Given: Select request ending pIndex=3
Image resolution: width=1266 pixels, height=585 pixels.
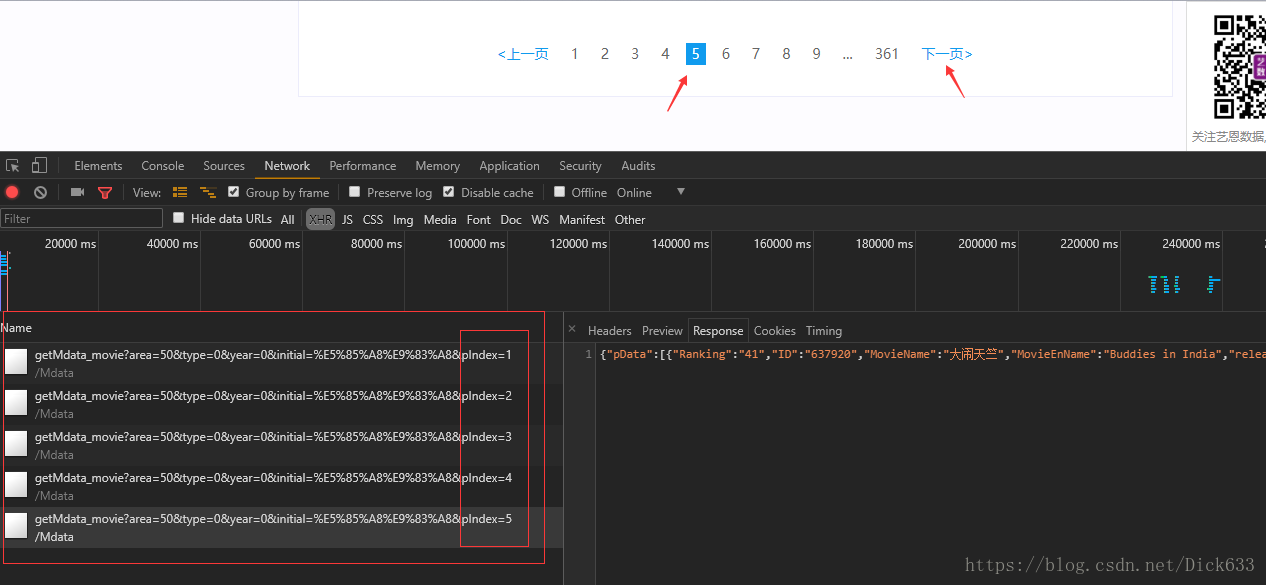Looking at the screenshot, I should click(282, 445).
